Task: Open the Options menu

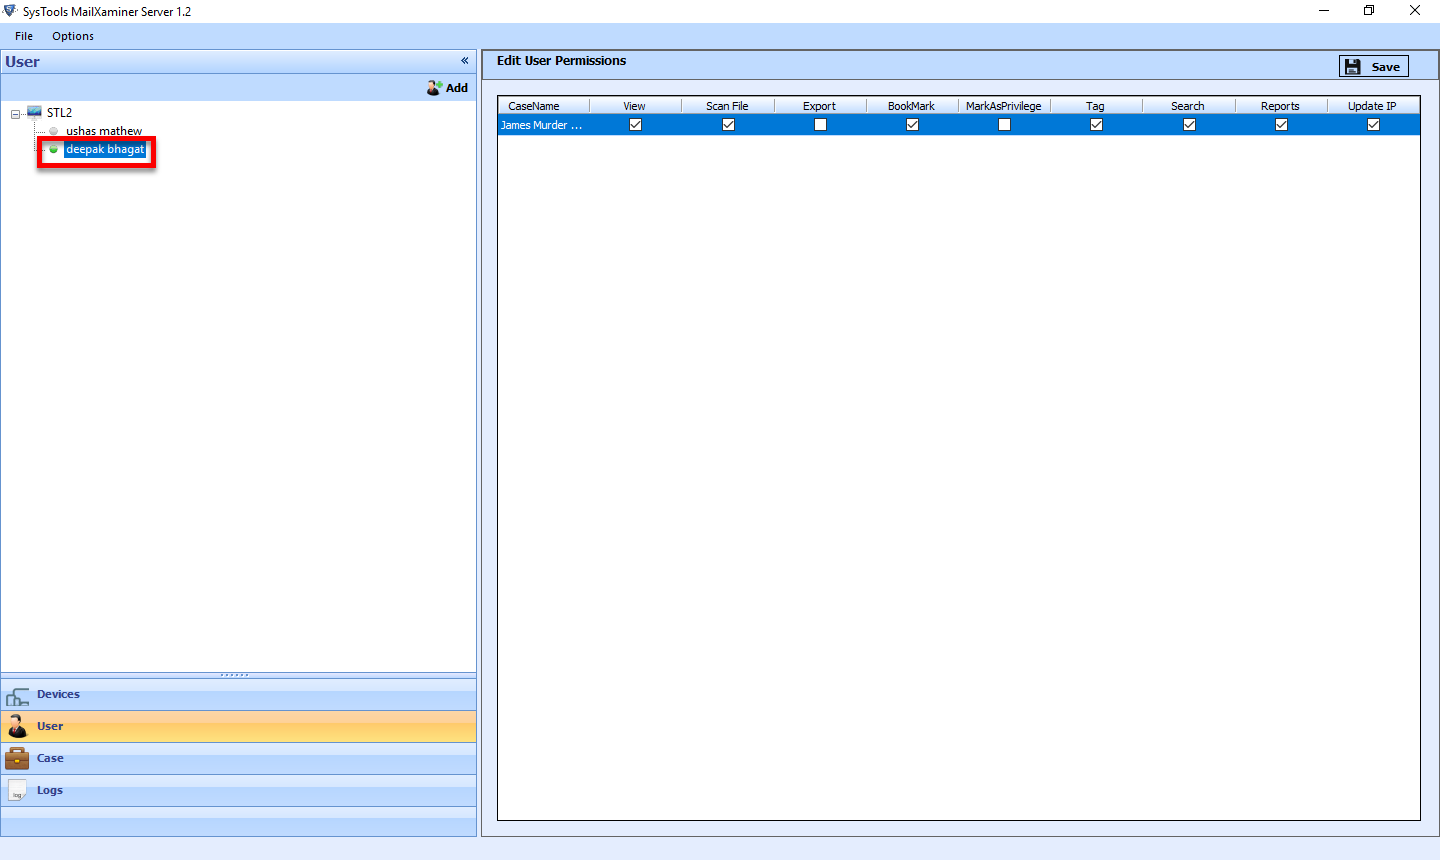Action: click(73, 36)
